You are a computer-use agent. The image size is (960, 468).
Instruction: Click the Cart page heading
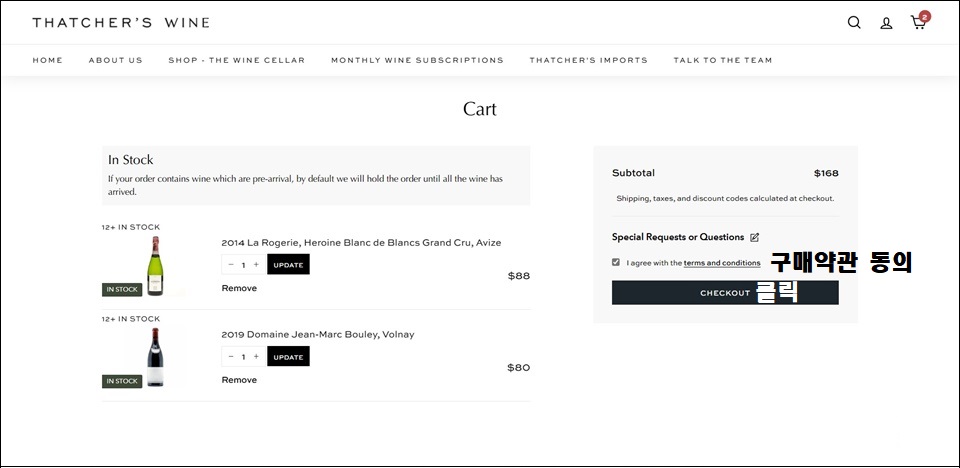pyautogui.click(x=479, y=109)
